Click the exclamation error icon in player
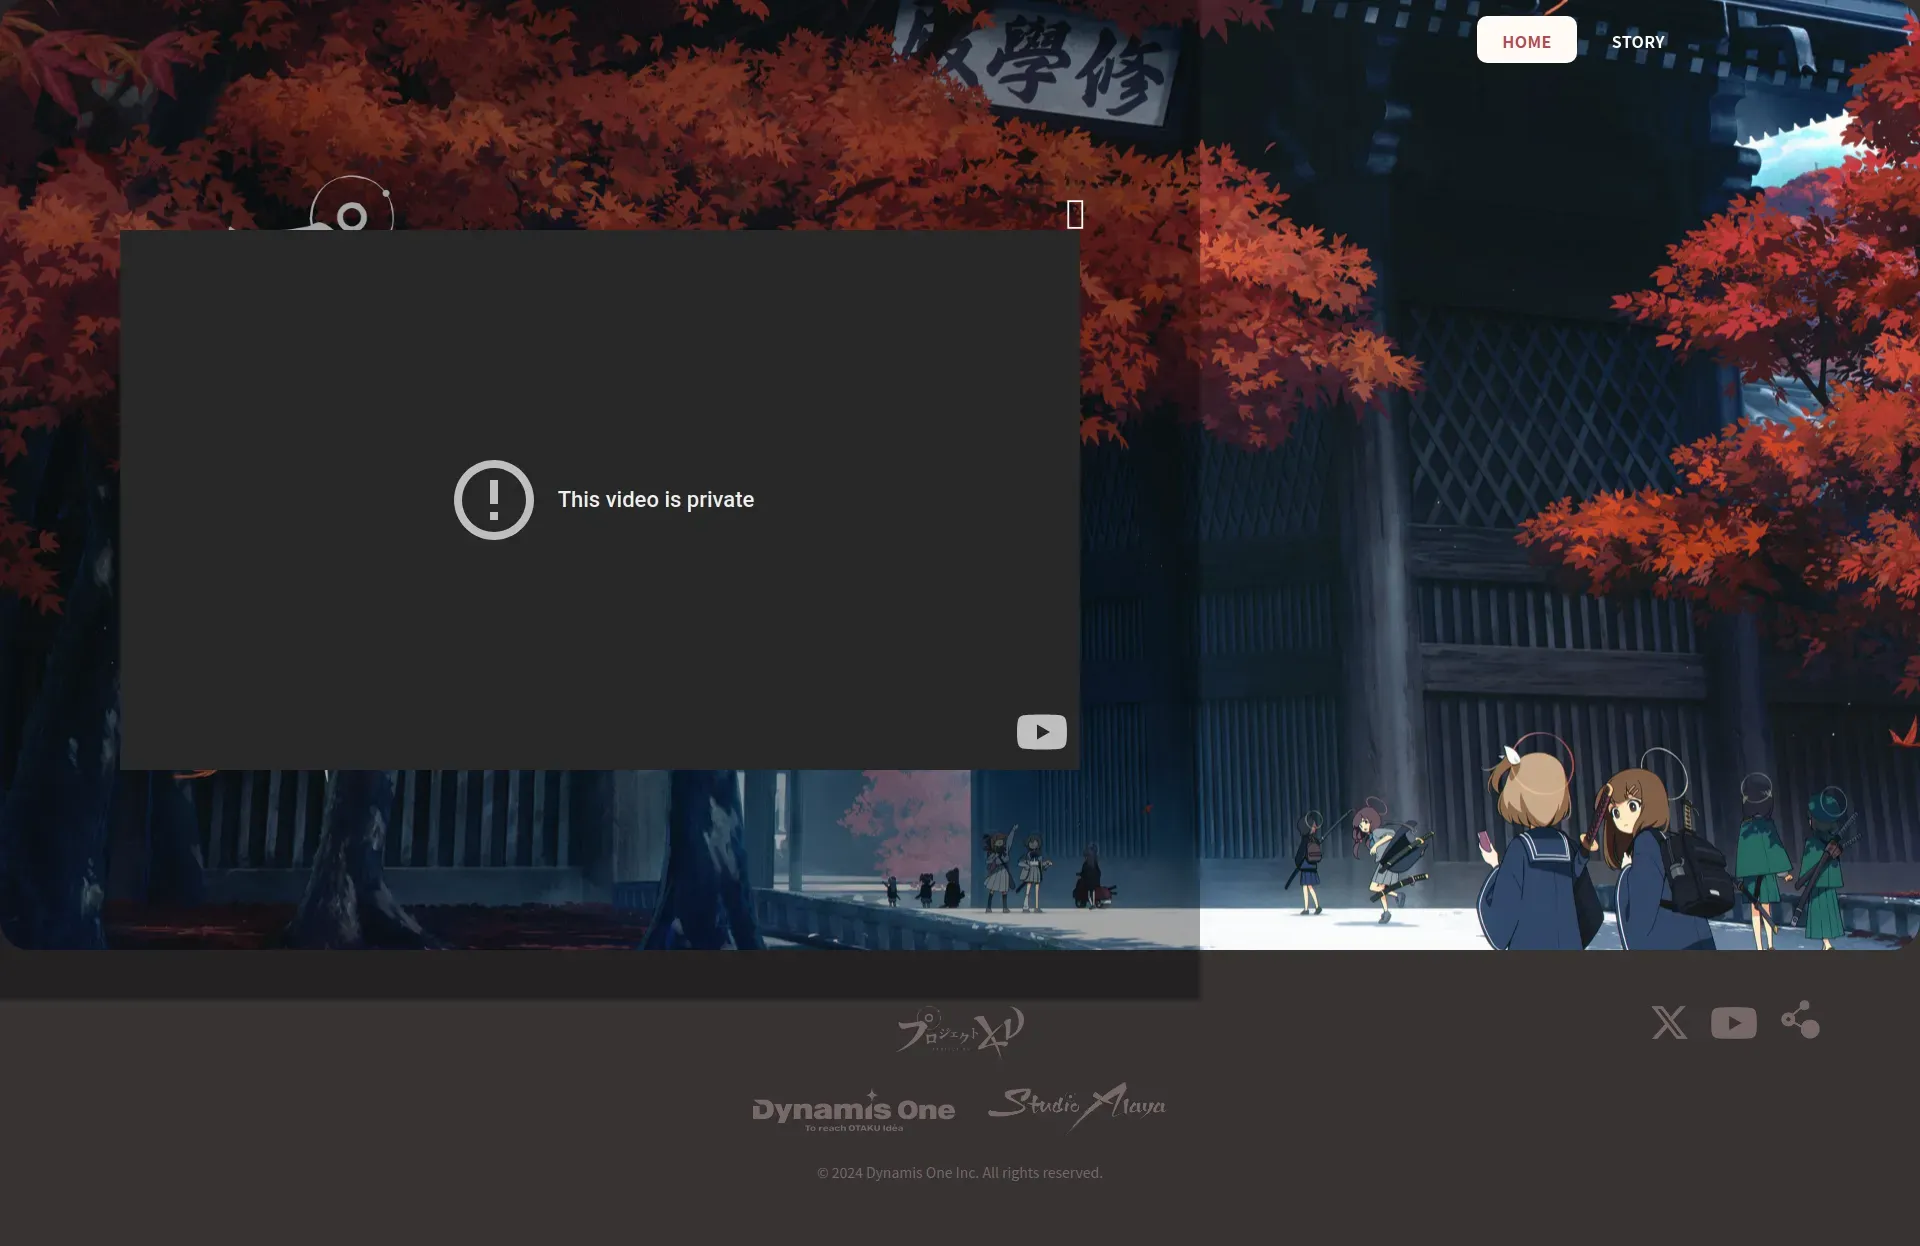The width and height of the screenshot is (1920, 1246). 494,500
